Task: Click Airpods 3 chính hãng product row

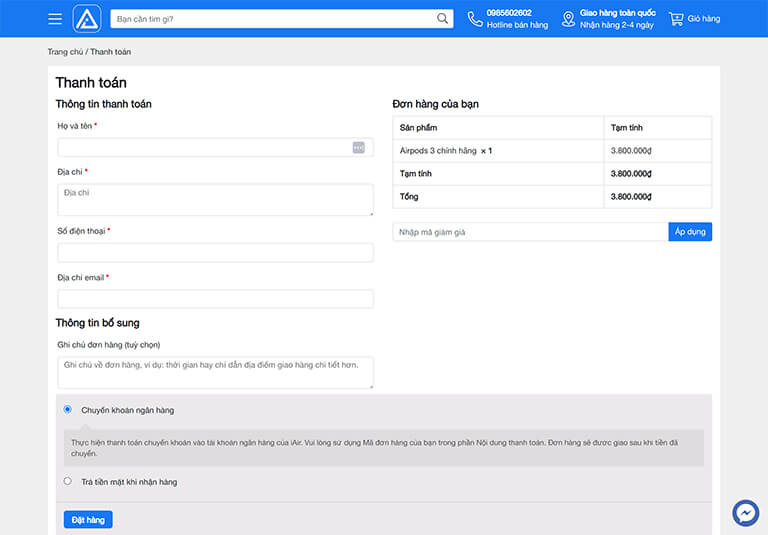Action: tap(552, 151)
